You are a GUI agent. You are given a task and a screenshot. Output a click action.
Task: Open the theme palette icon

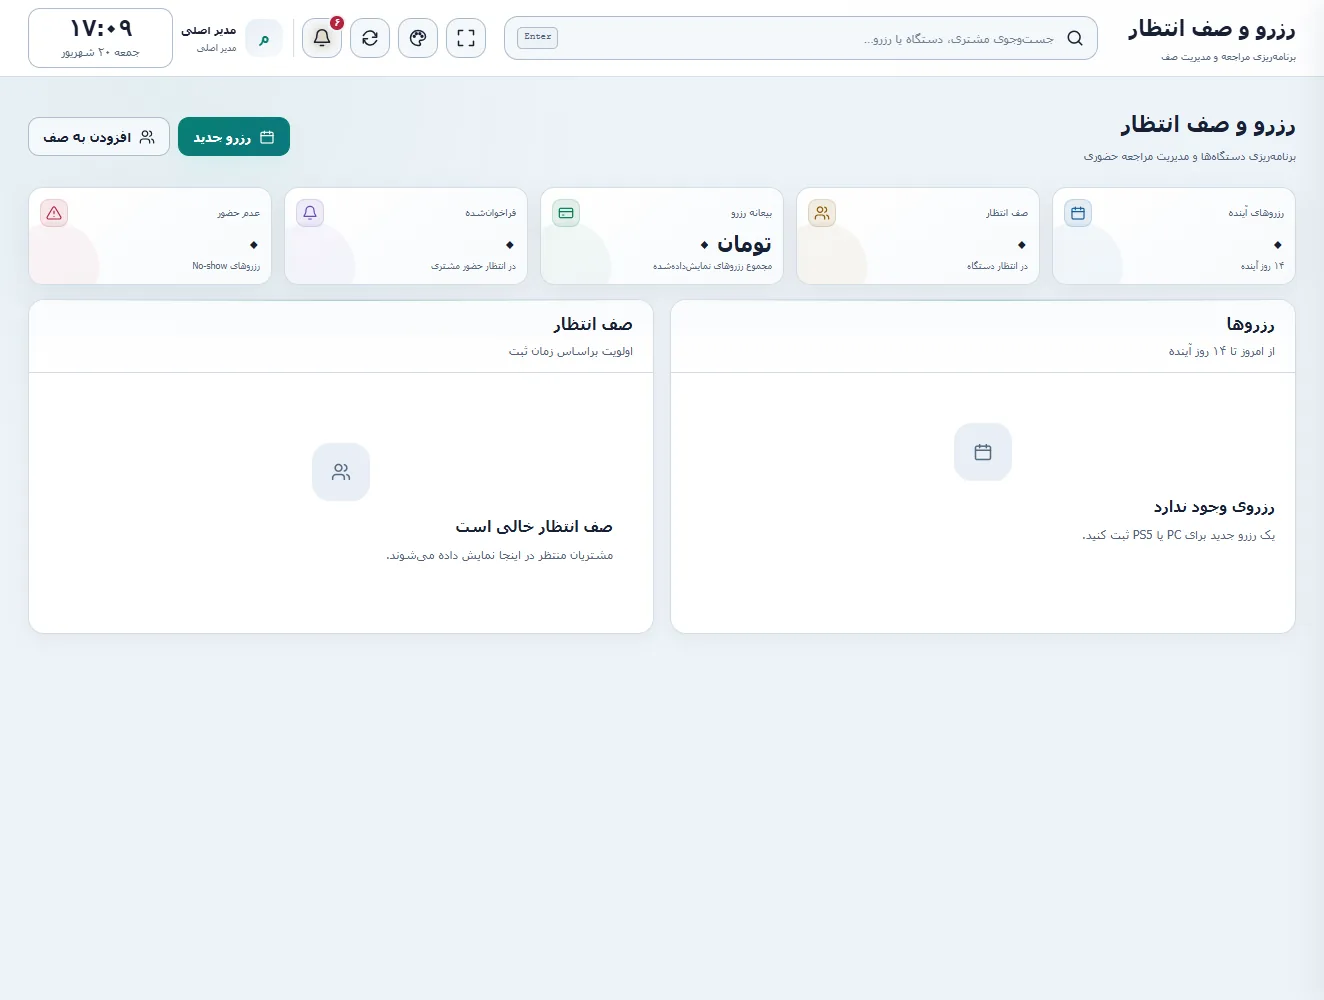418,38
